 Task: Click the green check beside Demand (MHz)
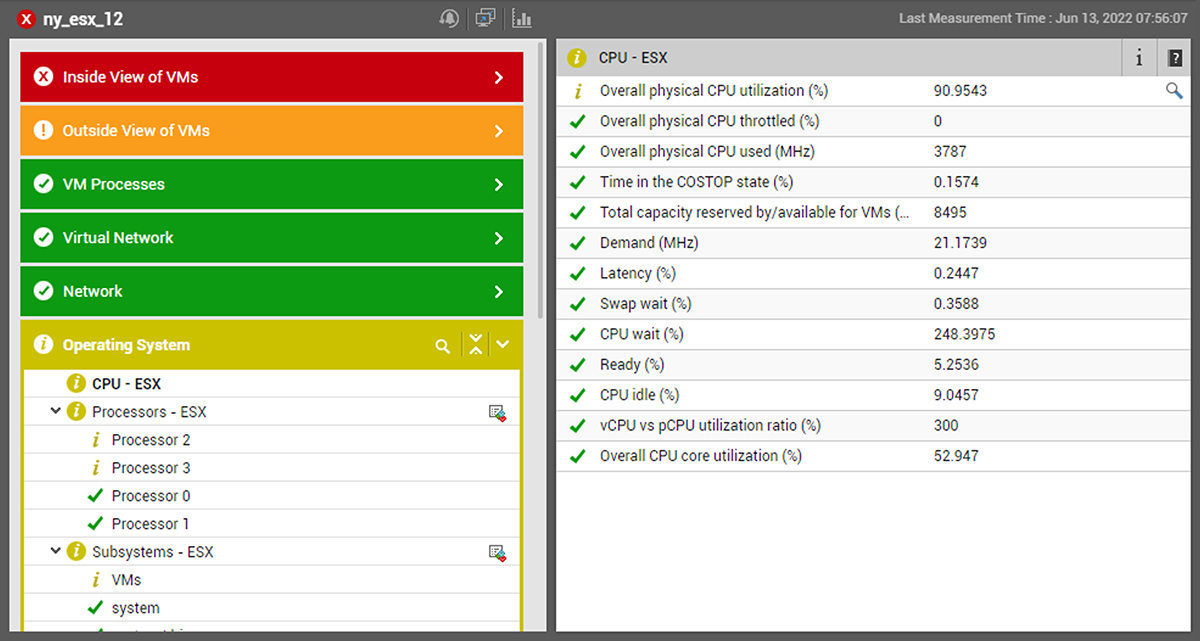coord(577,243)
